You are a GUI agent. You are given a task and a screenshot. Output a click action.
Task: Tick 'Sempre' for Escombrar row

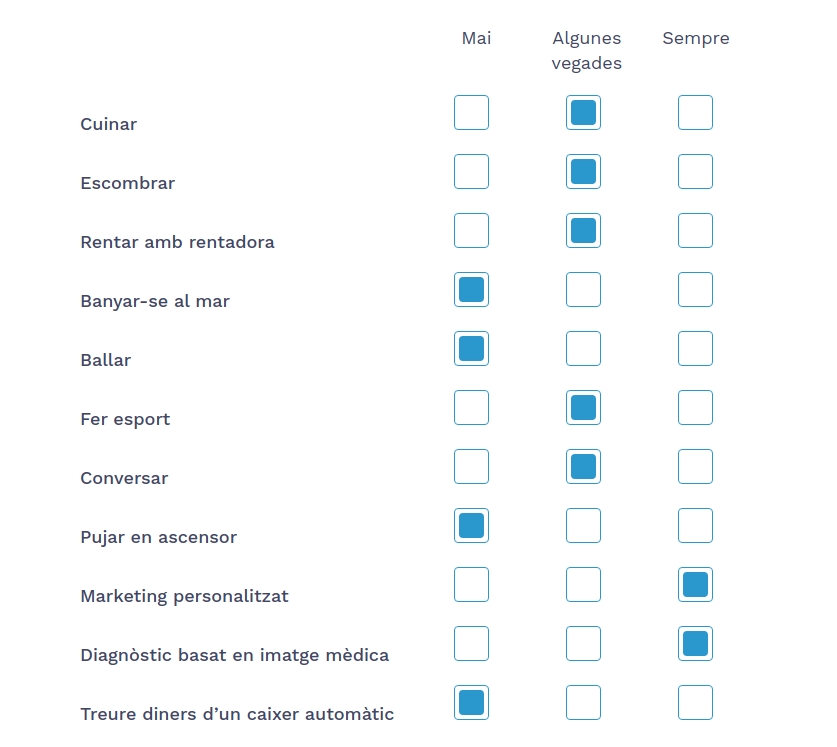pos(695,172)
